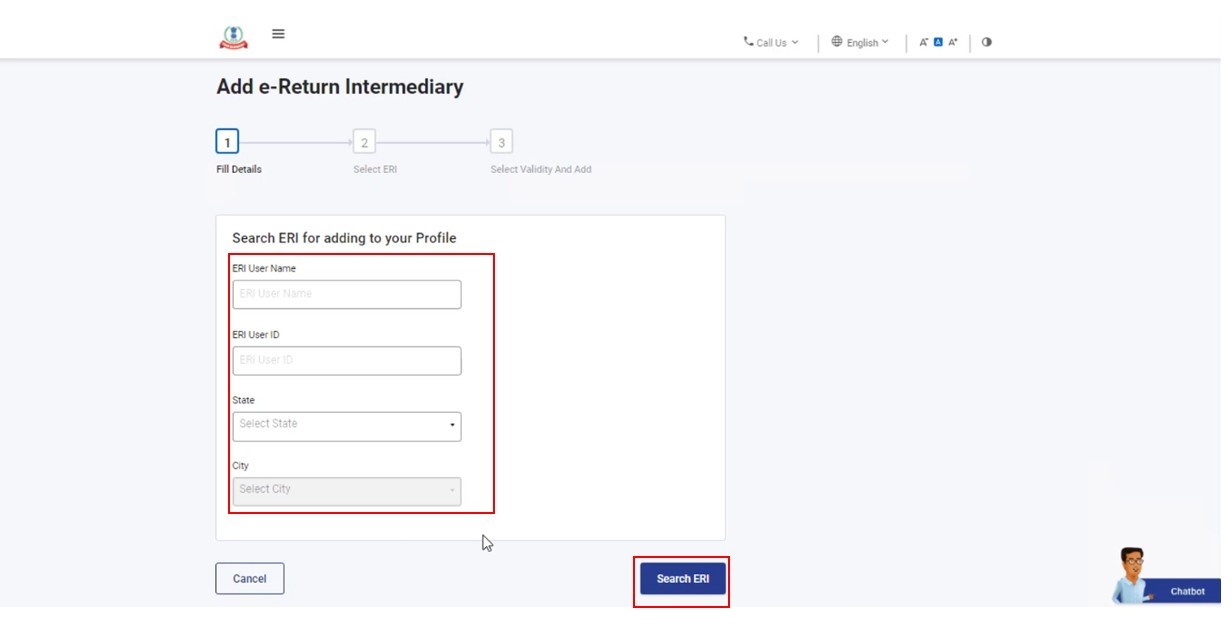Screen dimensions: 1232x639
Task: Go to step 1 Fill Details
Action: (x=227, y=143)
